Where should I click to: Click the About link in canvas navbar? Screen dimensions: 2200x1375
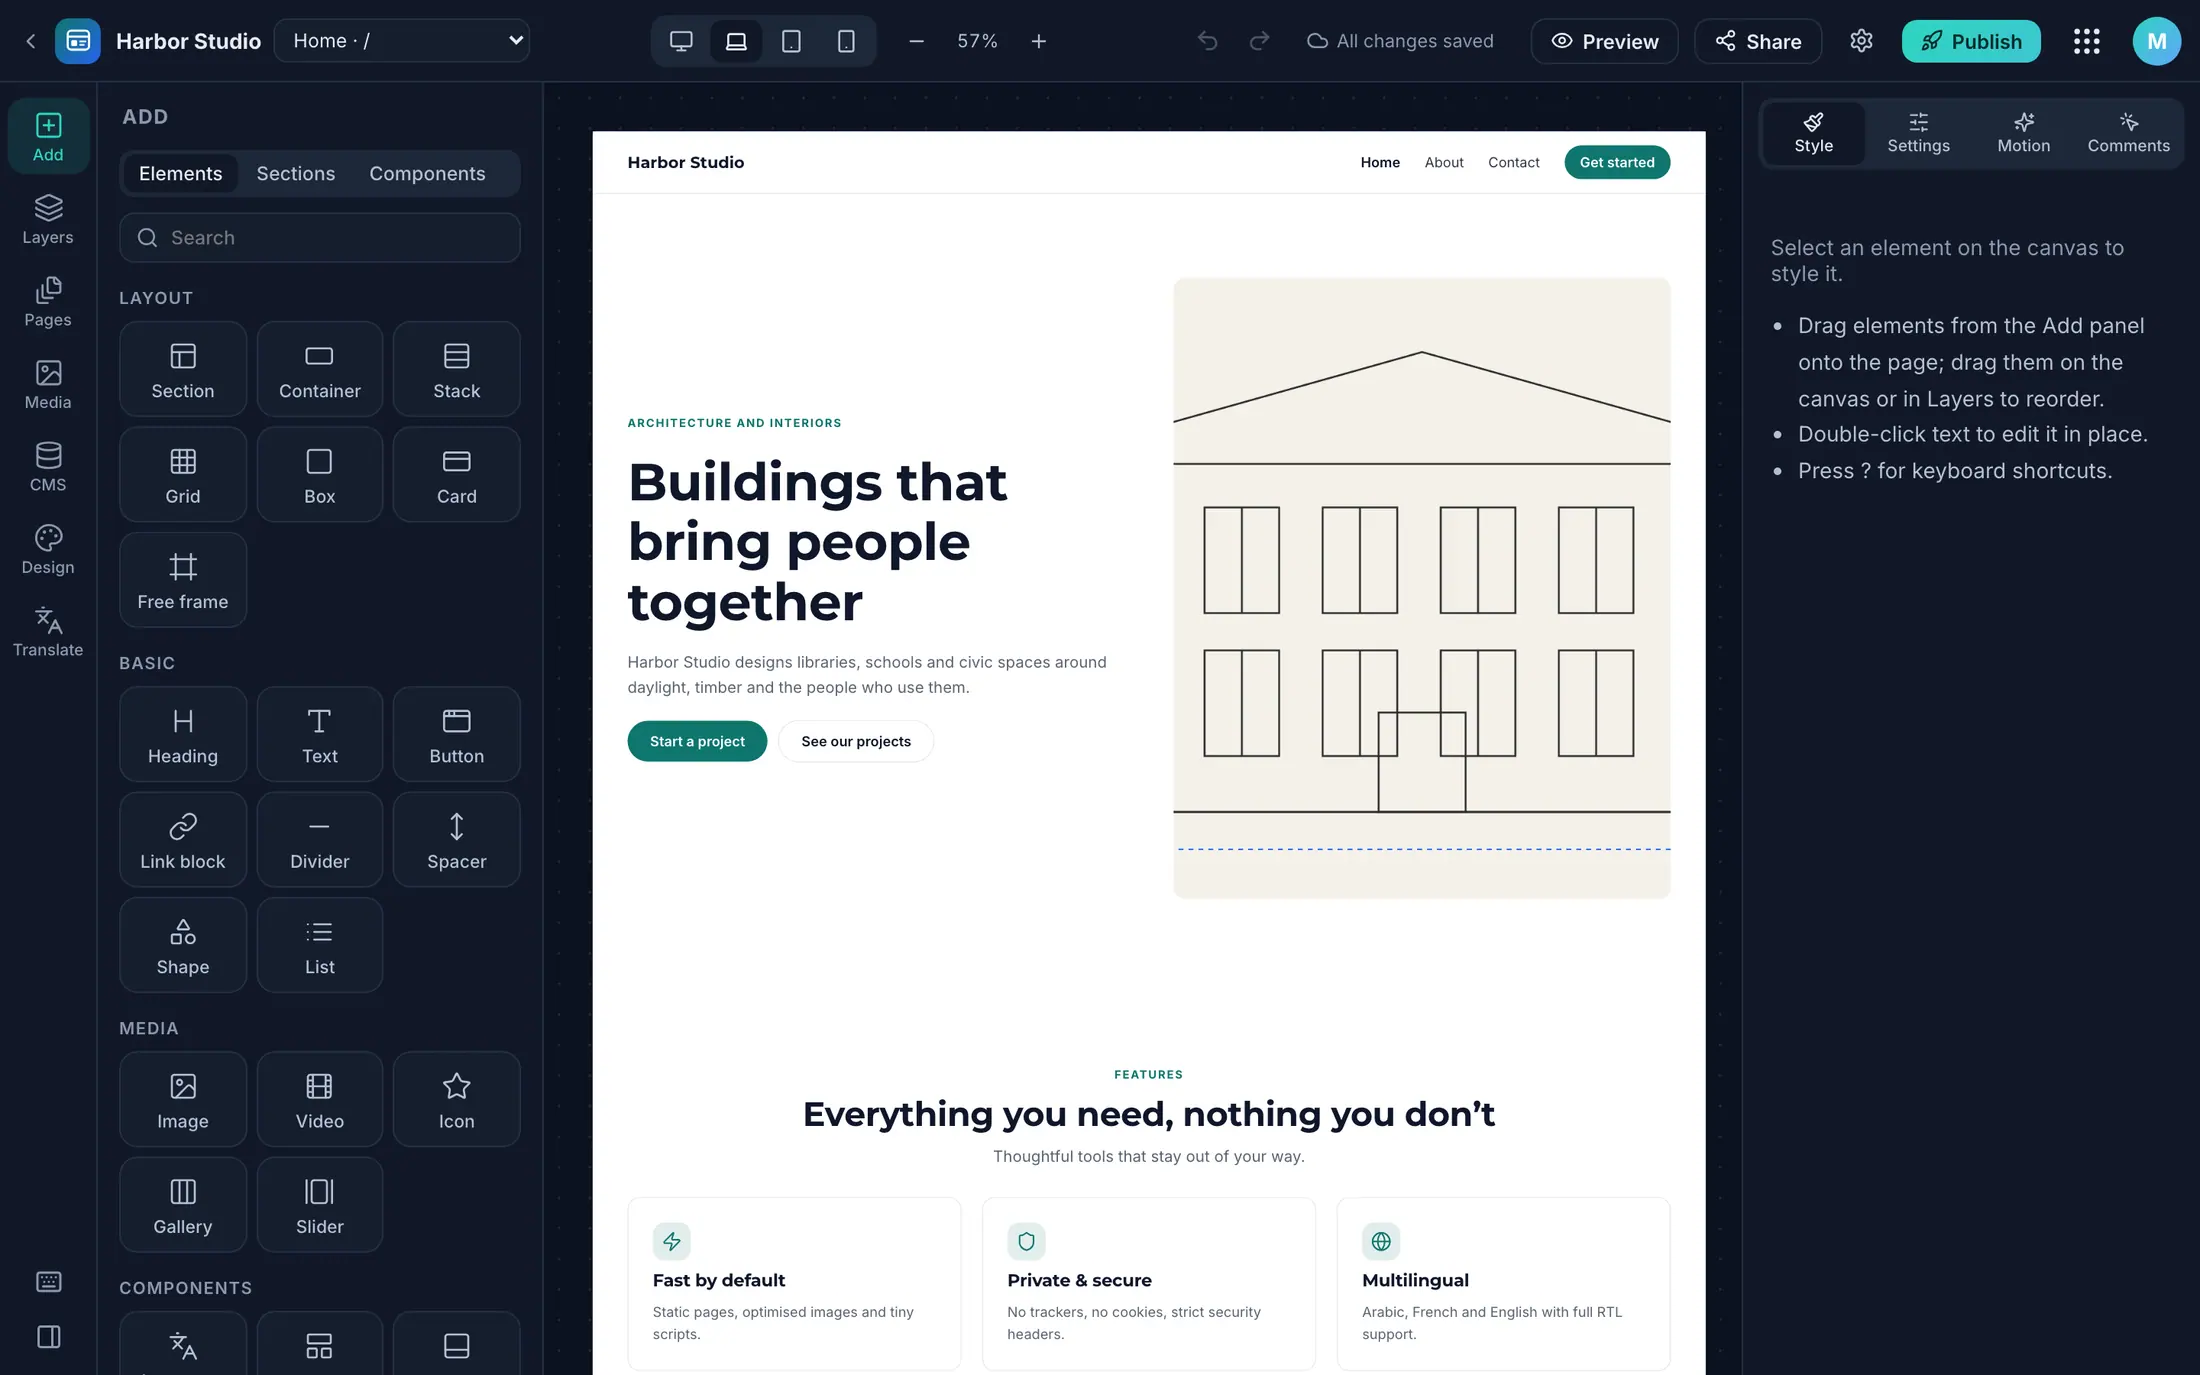tap(1444, 162)
